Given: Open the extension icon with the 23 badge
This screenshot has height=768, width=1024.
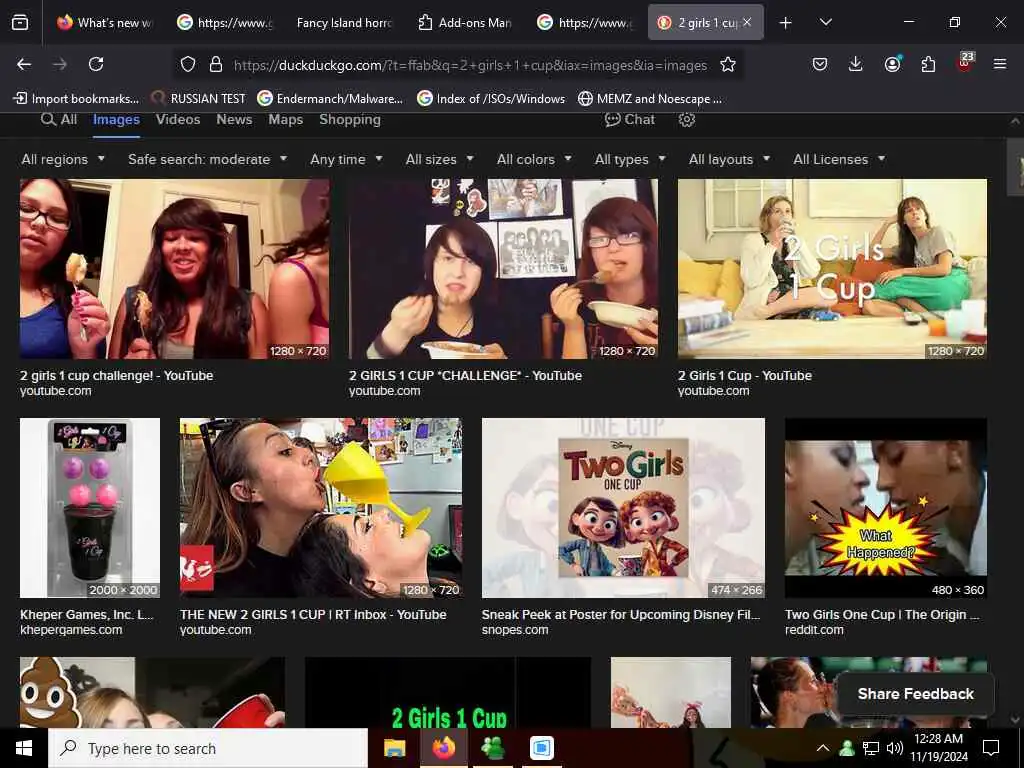Looking at the screenshot, I should (965, 63).
